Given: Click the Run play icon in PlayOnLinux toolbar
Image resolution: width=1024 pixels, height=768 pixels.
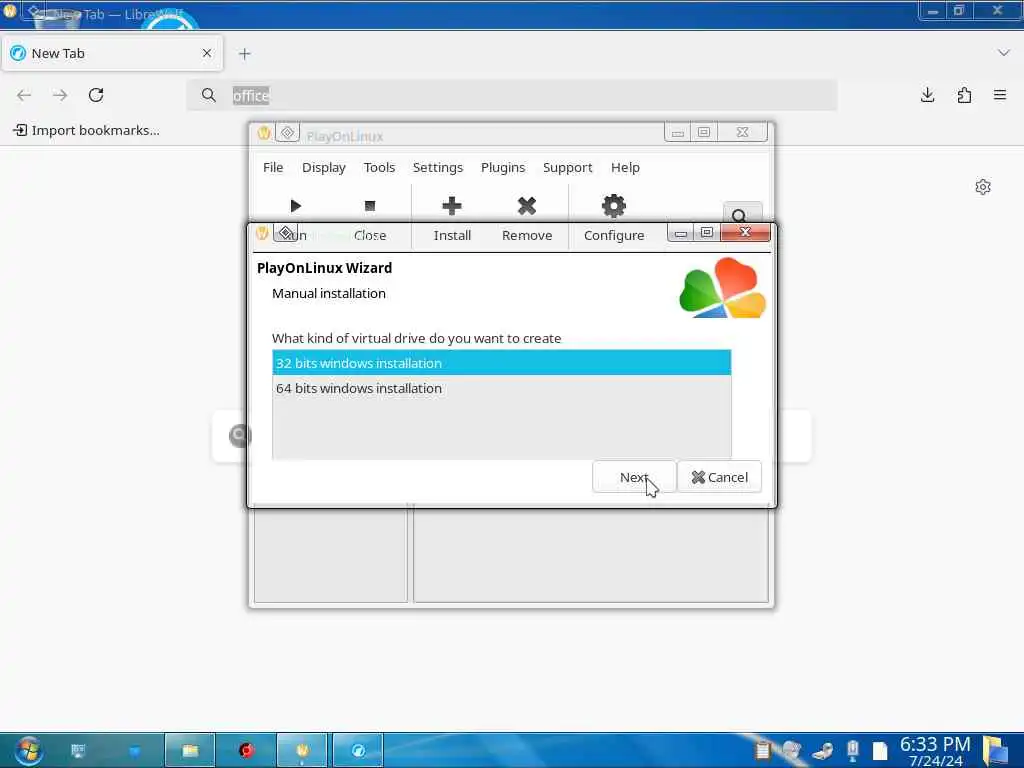Looking at the screenshot, I should 295,206.
